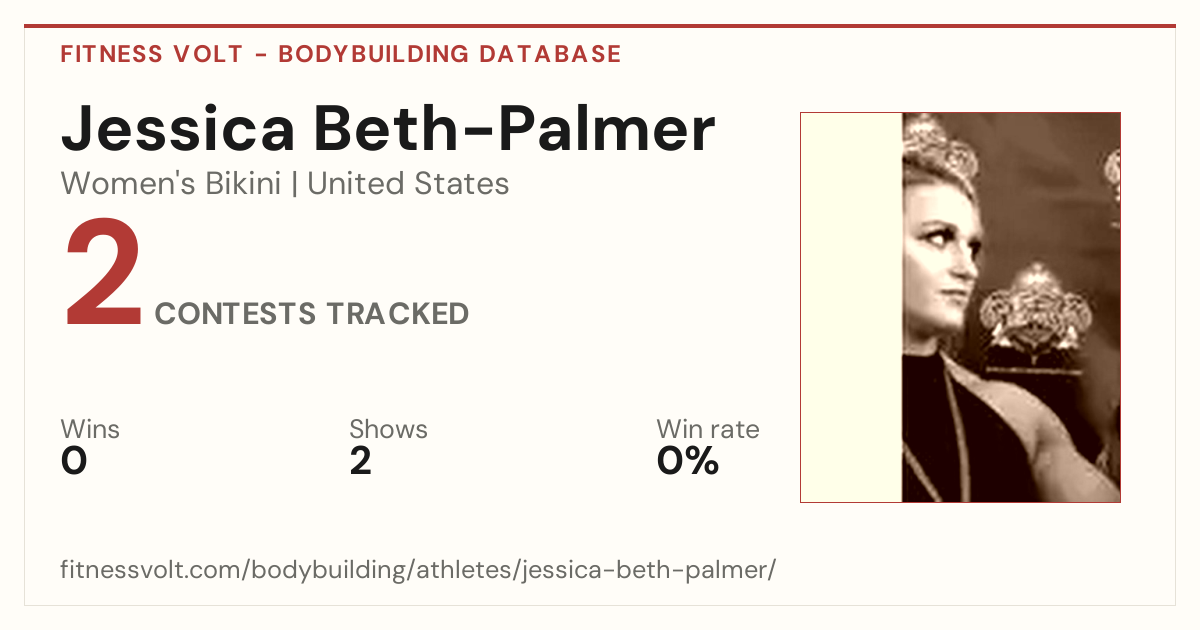The height and width of the screenshot is (630, 1200).
Task: Click the 0% win rate value
Action: (688, 461)
